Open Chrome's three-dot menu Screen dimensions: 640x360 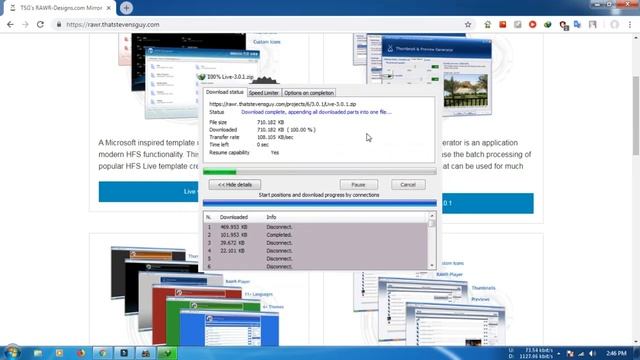pyautogui.click(x=630, y=24)
